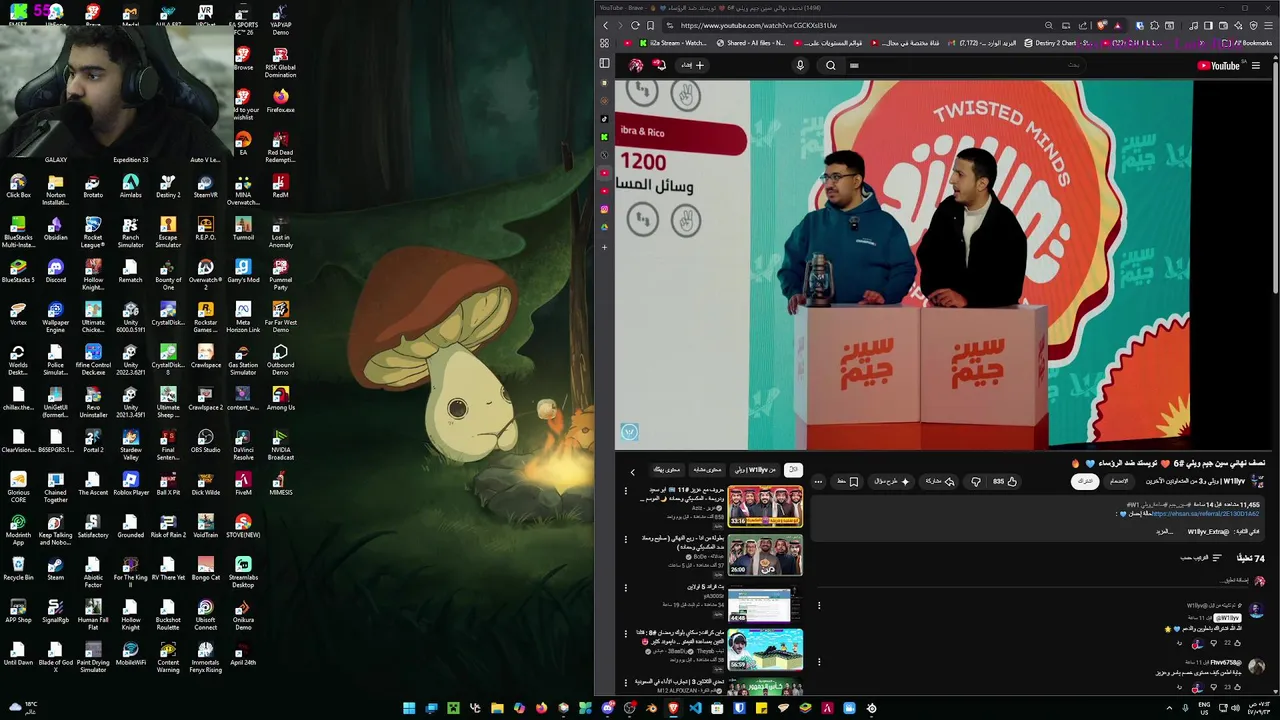
Task: Like the comment with 22 likes
Action: click(x=1237, y=643)
